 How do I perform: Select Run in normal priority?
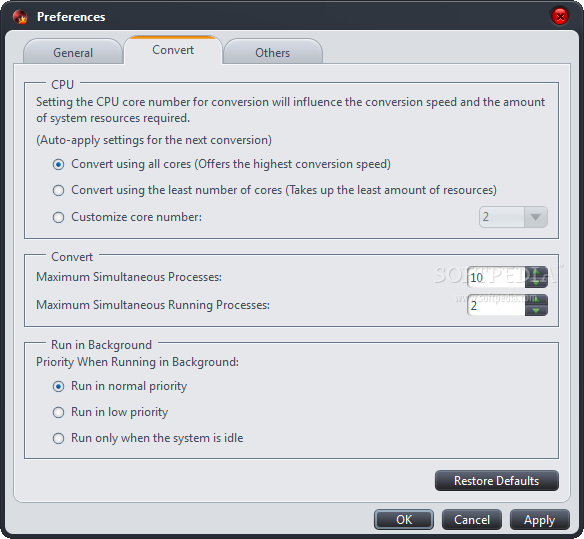point(58,386)
